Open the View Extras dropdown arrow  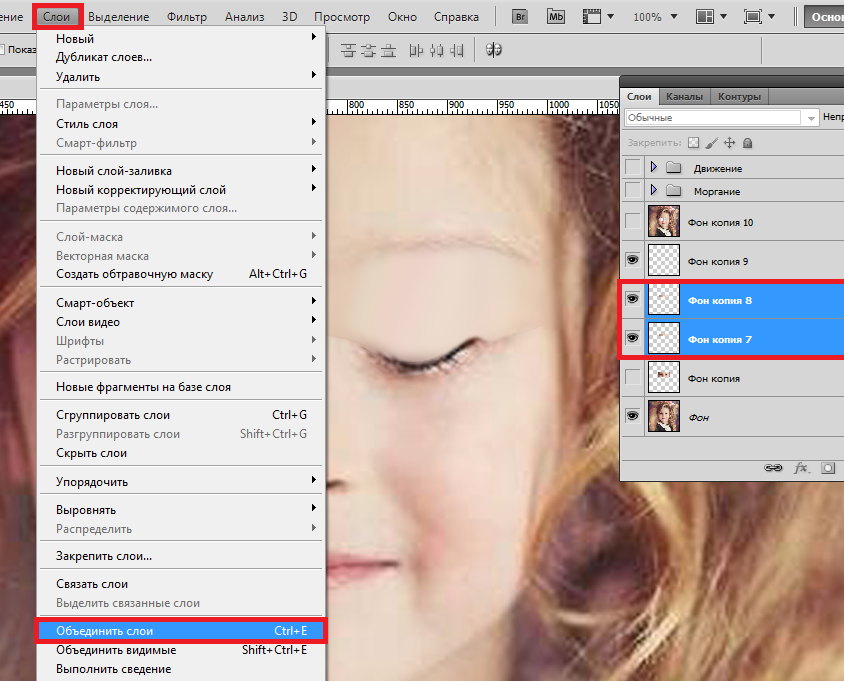[610, 17]
